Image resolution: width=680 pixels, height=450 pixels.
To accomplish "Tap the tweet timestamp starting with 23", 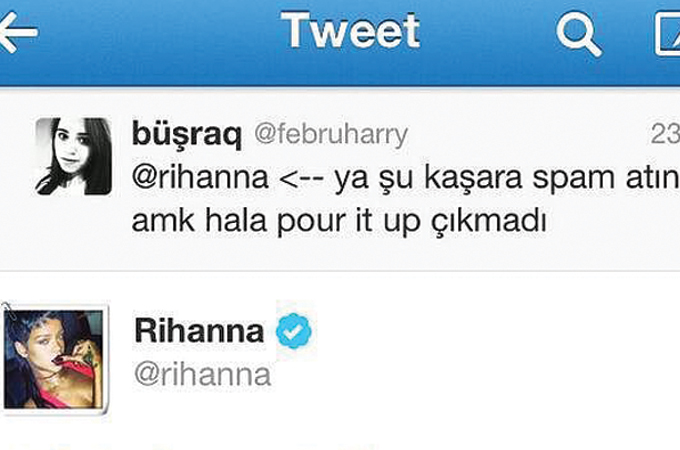I will tap(665, 134).
